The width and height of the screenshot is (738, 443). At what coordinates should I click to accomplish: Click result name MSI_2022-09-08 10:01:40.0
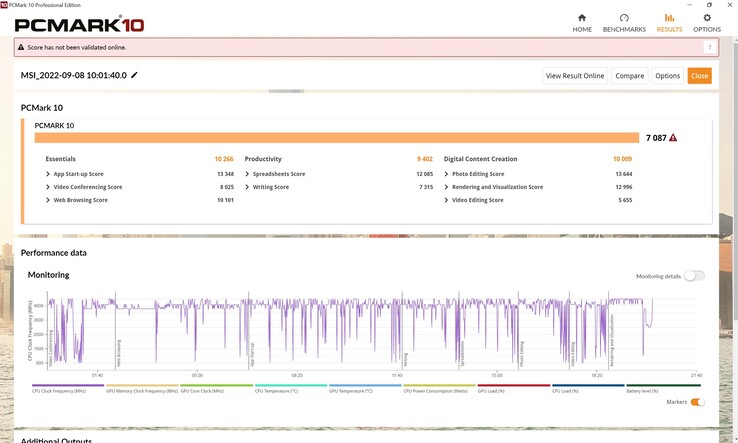point(73,75)
